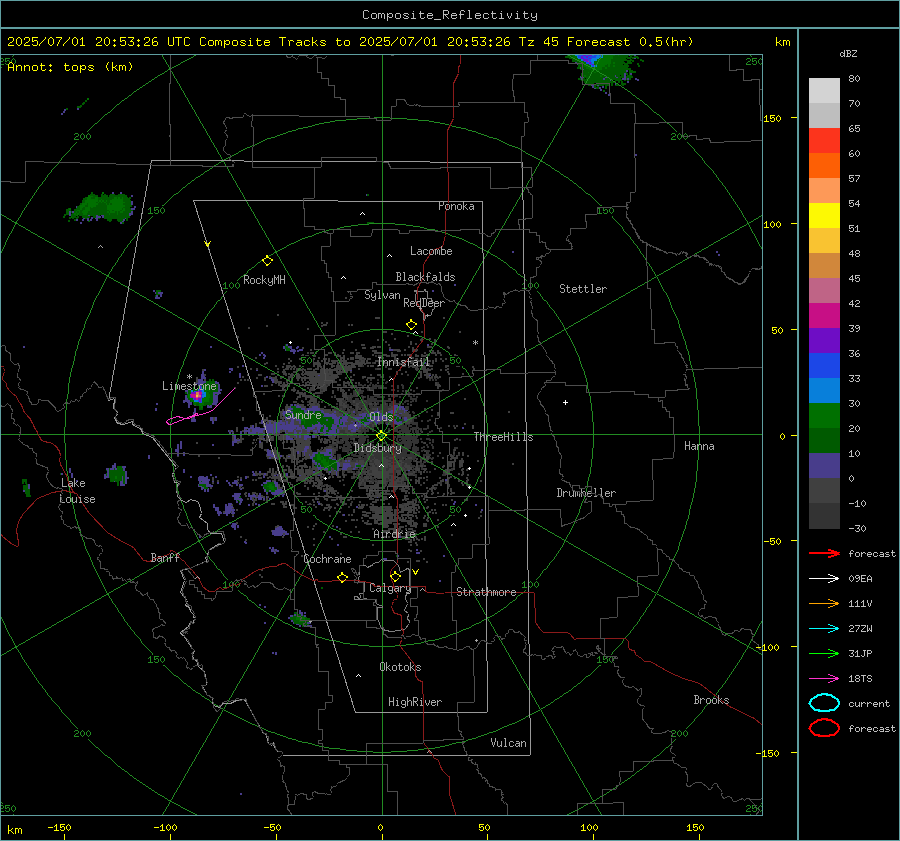Click the Cochrane city label
Image resolution: width=900 pixels, height=841 pixels.
(327, 559)
